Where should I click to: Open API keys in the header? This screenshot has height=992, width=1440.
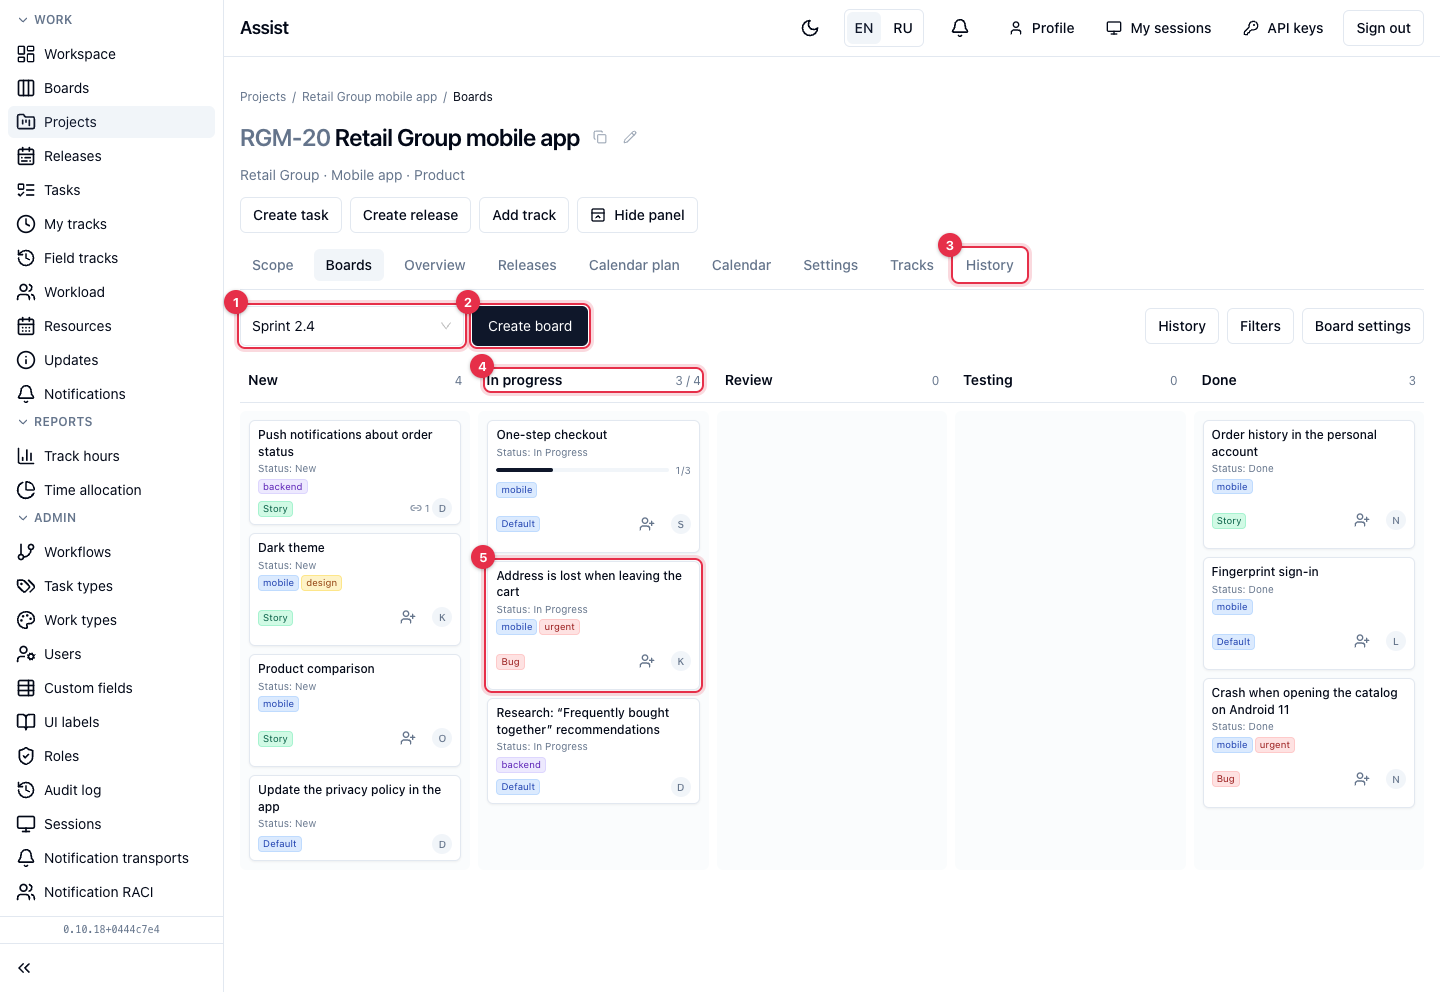pos(1283,28)
